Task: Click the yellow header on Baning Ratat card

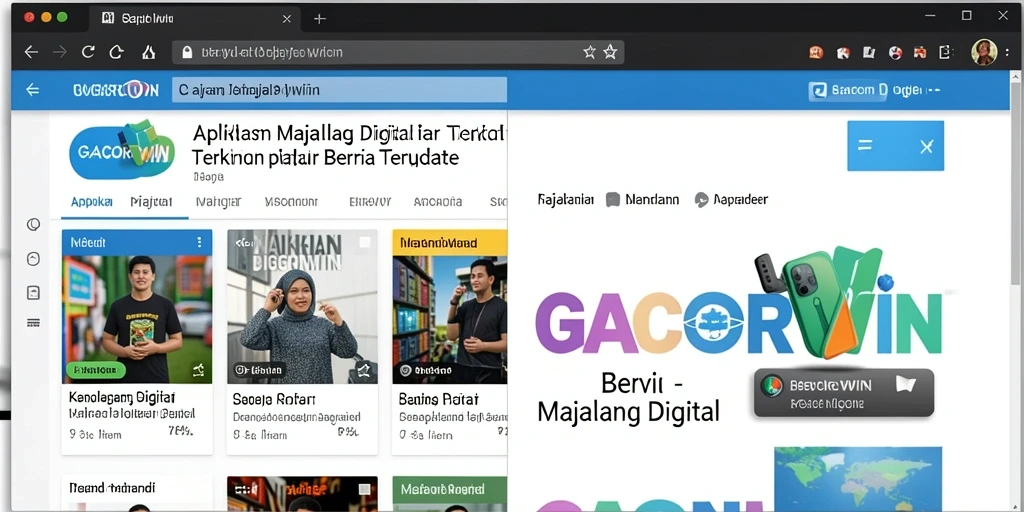Action: pyautogui.click(x=450, y=242)
